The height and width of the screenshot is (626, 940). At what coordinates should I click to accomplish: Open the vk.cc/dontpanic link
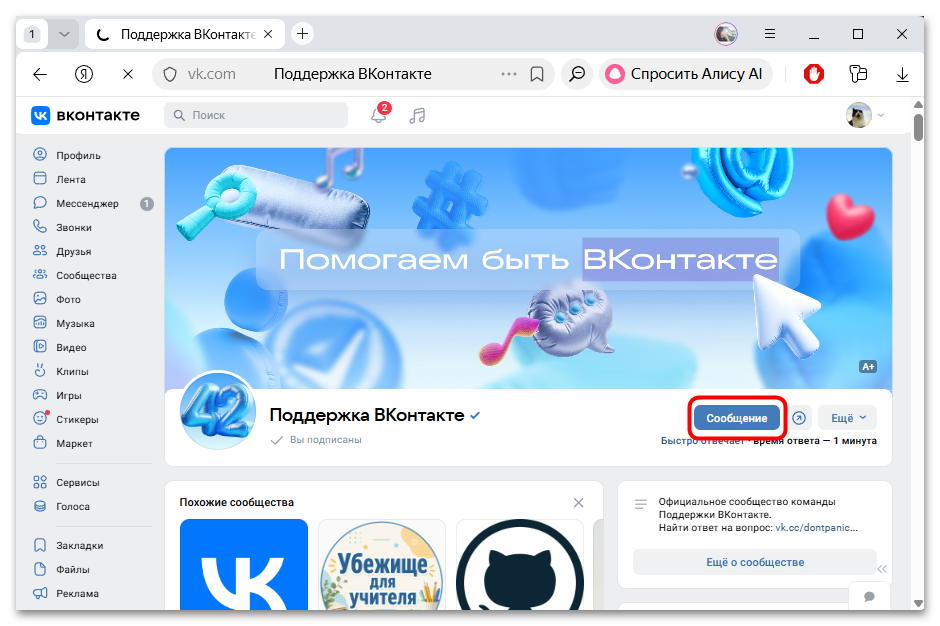pos(817,528)
